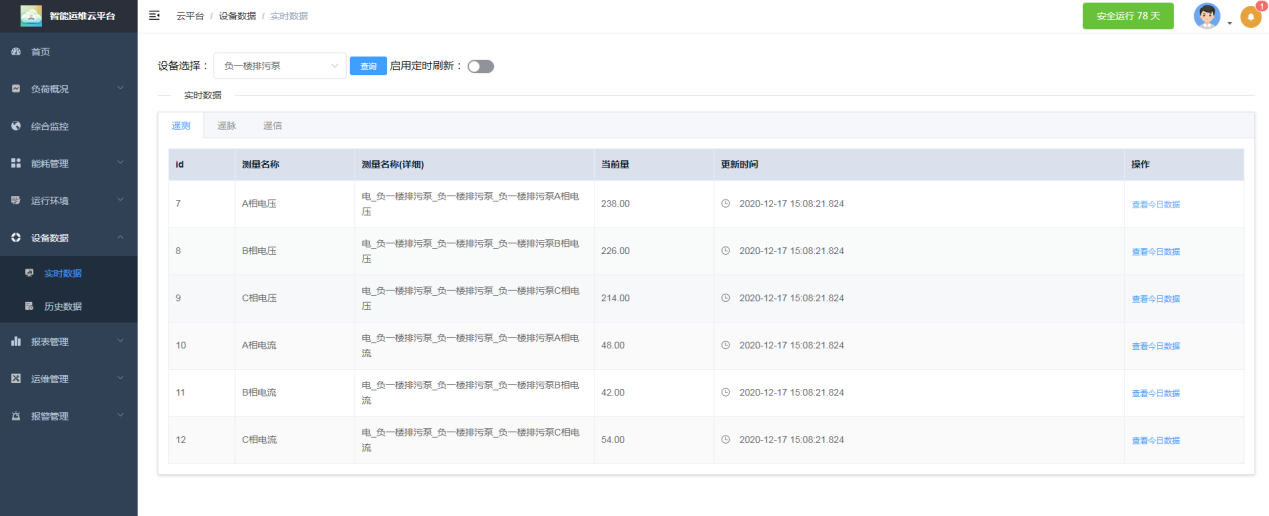1269x516 pixels.
Task: Collapse the 设备数据 sidebar menu
Action: [68, 238]
